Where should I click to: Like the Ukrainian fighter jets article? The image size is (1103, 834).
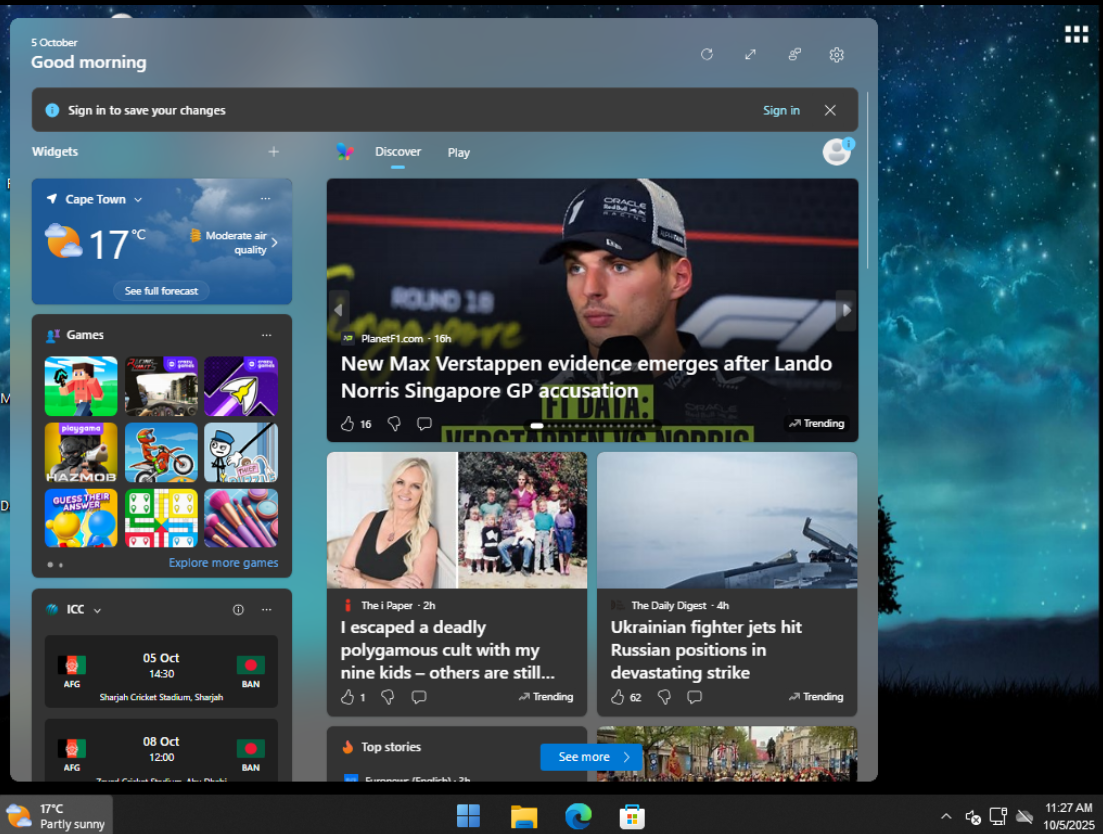pyautogui.click(x=617, y=697)
